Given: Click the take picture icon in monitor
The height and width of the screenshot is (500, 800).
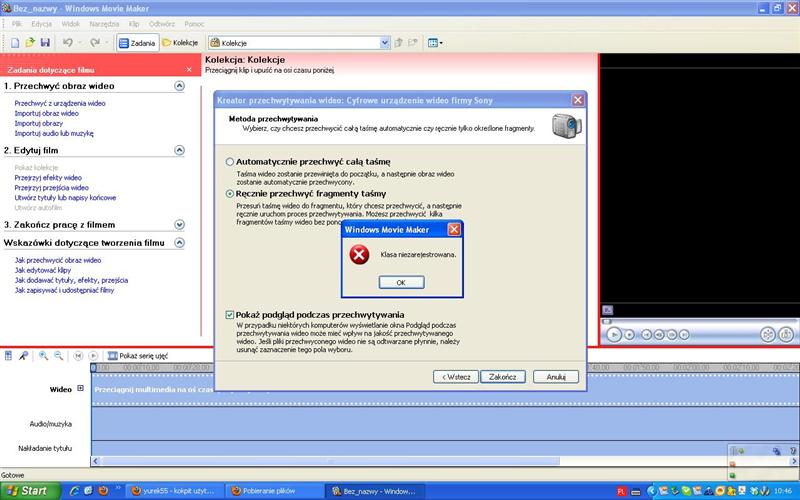Looking at the screenshot, I should tap(786, 335).
